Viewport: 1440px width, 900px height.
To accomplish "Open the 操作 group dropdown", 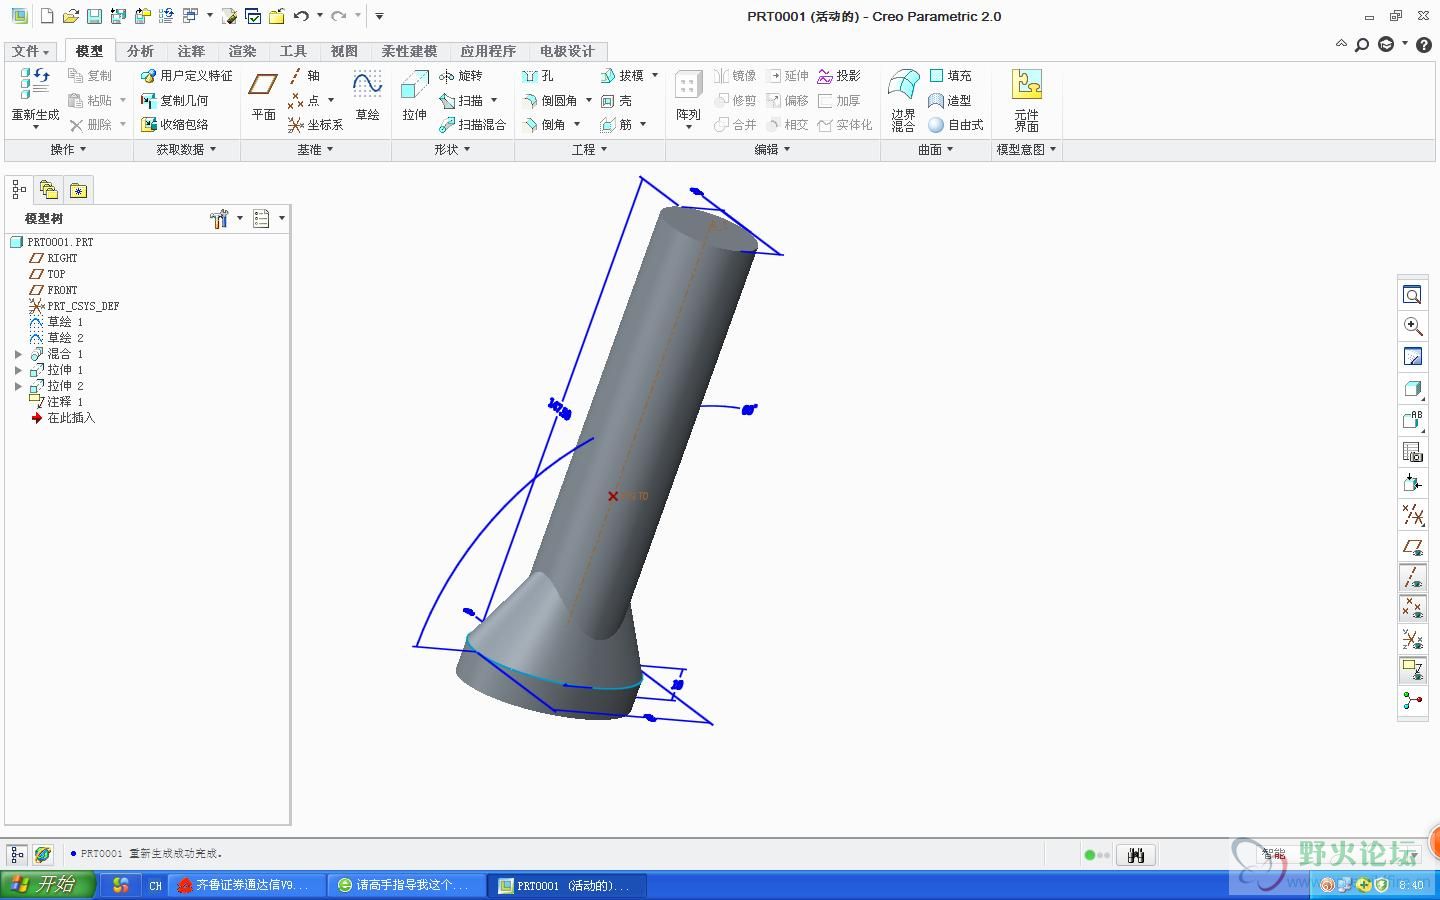I will coord(68,150).
